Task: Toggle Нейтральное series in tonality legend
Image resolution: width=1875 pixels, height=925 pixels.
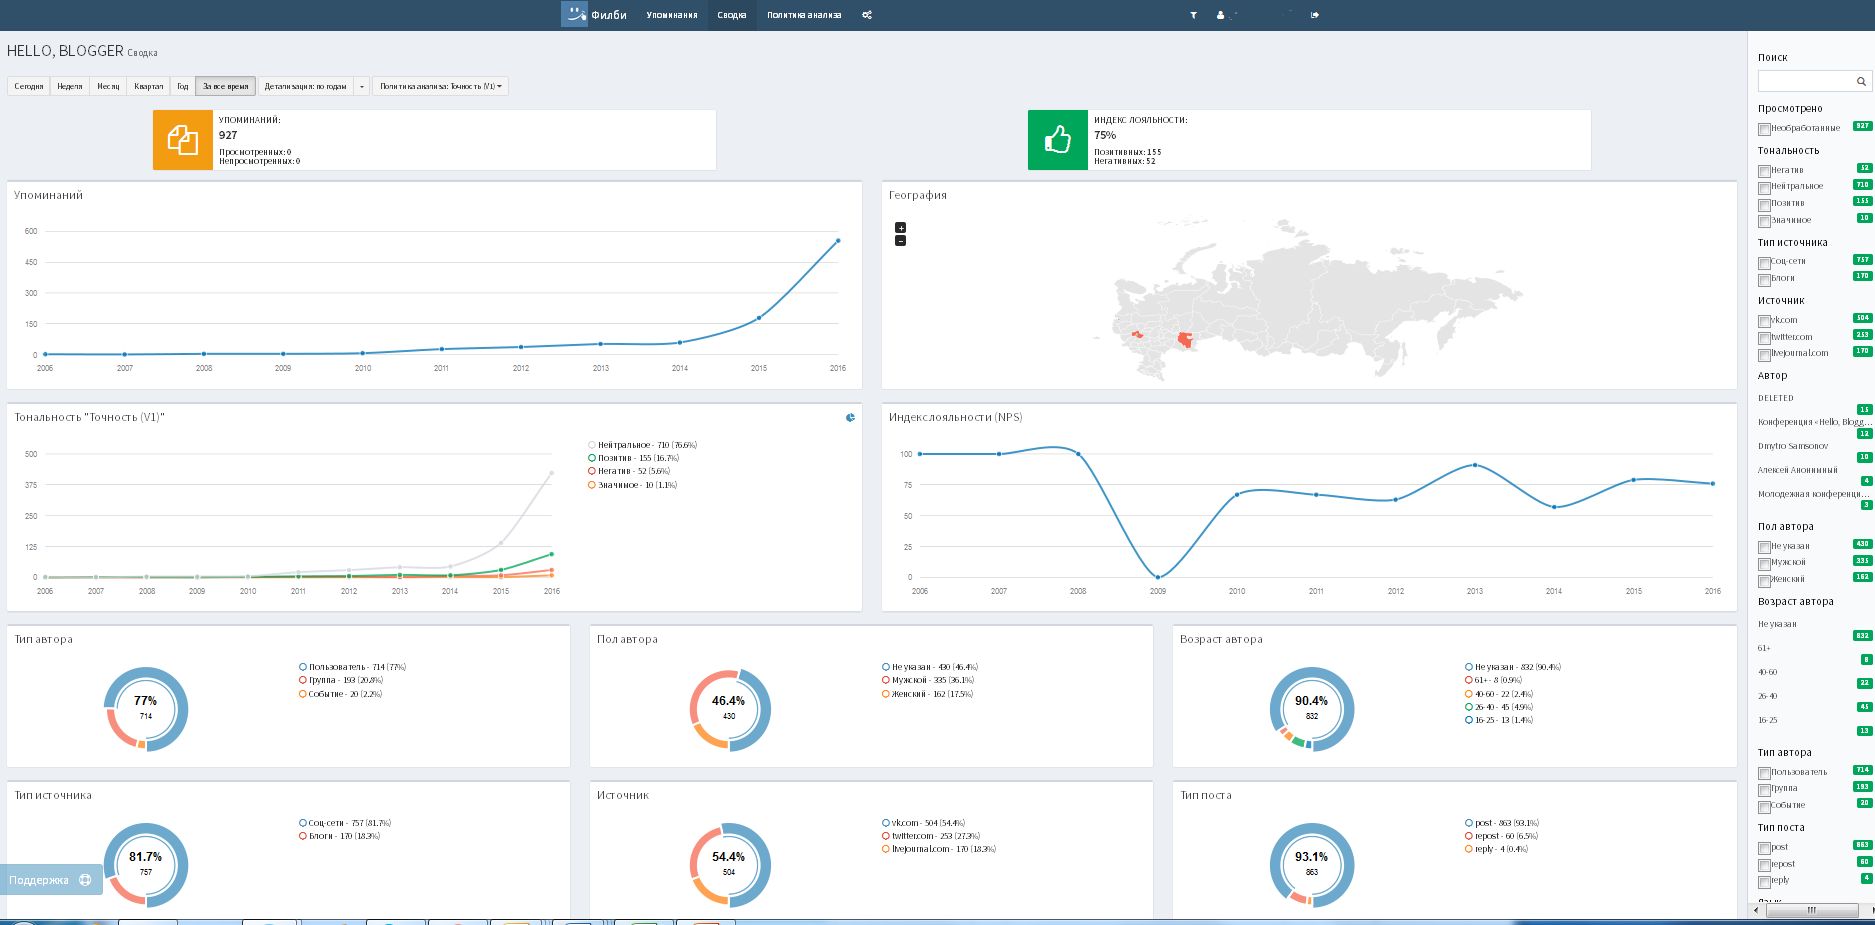Action: [643, 445]
